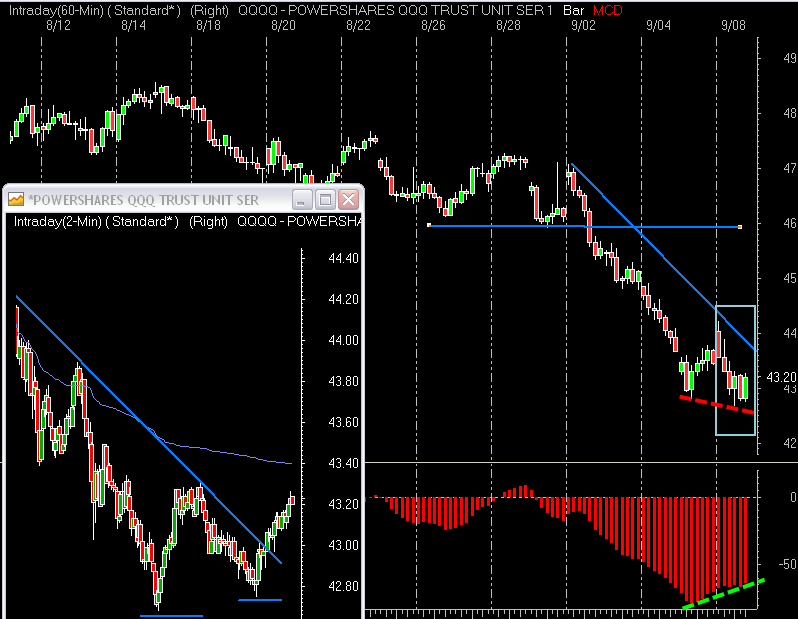
Task: Click 'Bar' label in main chart header
Action: [574, 10]
